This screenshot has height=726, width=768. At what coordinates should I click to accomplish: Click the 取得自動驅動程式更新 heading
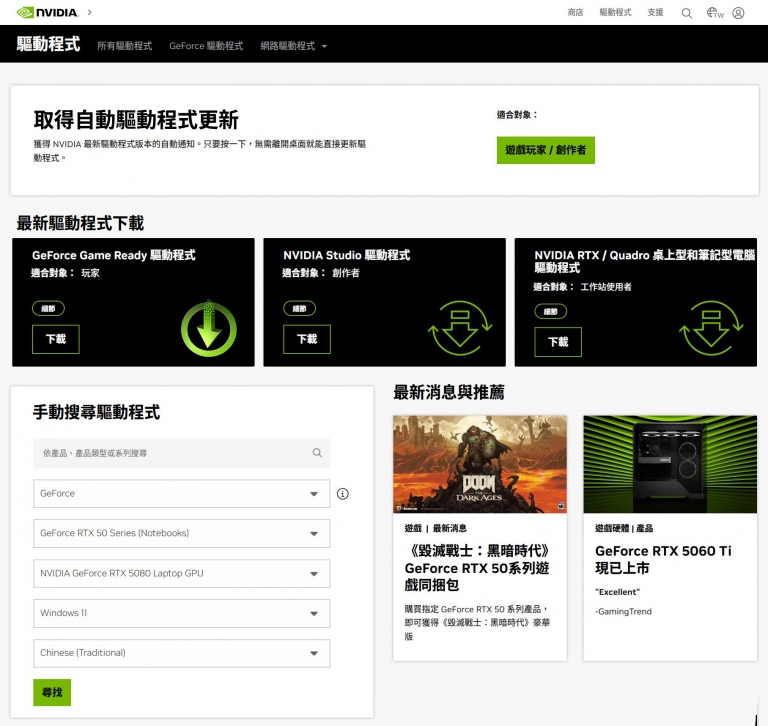[x=136, y=120]
